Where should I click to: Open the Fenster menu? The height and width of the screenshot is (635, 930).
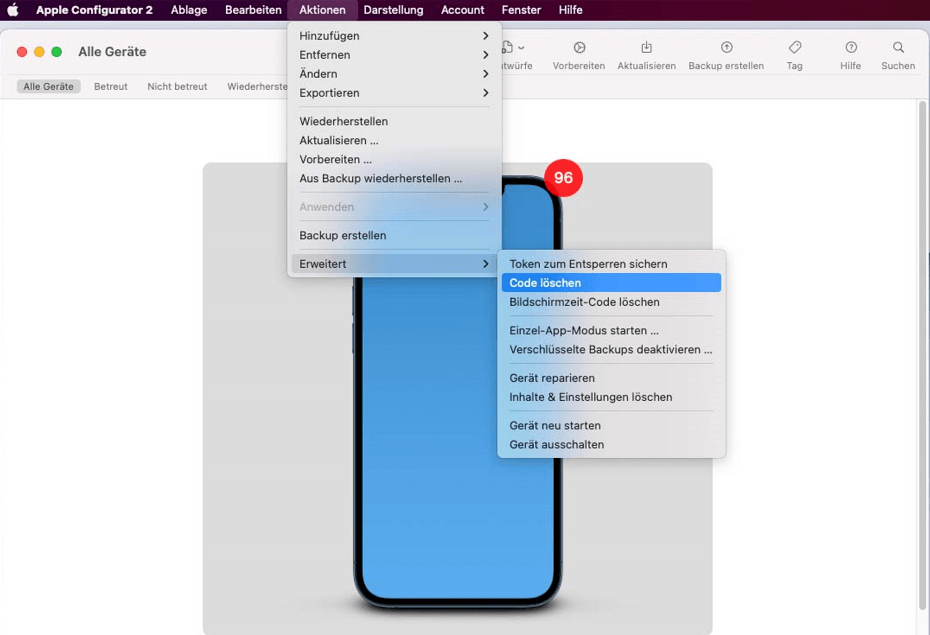[521, 10]
